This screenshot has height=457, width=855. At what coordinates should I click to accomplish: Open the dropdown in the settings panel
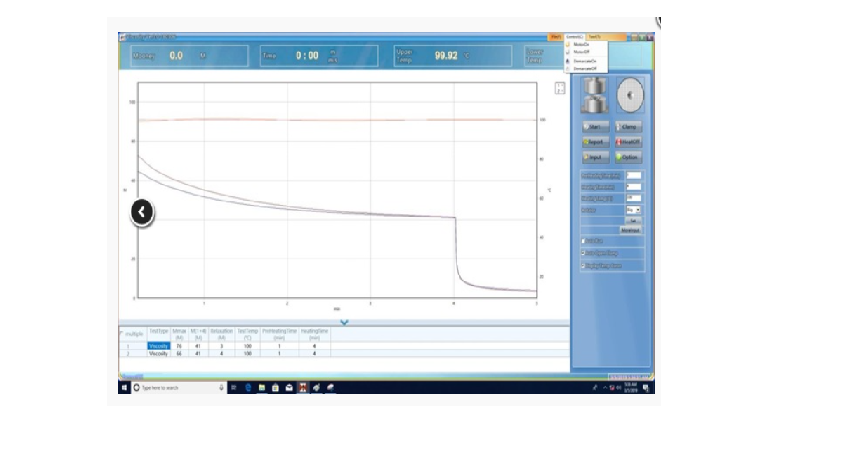click(632, 210)
